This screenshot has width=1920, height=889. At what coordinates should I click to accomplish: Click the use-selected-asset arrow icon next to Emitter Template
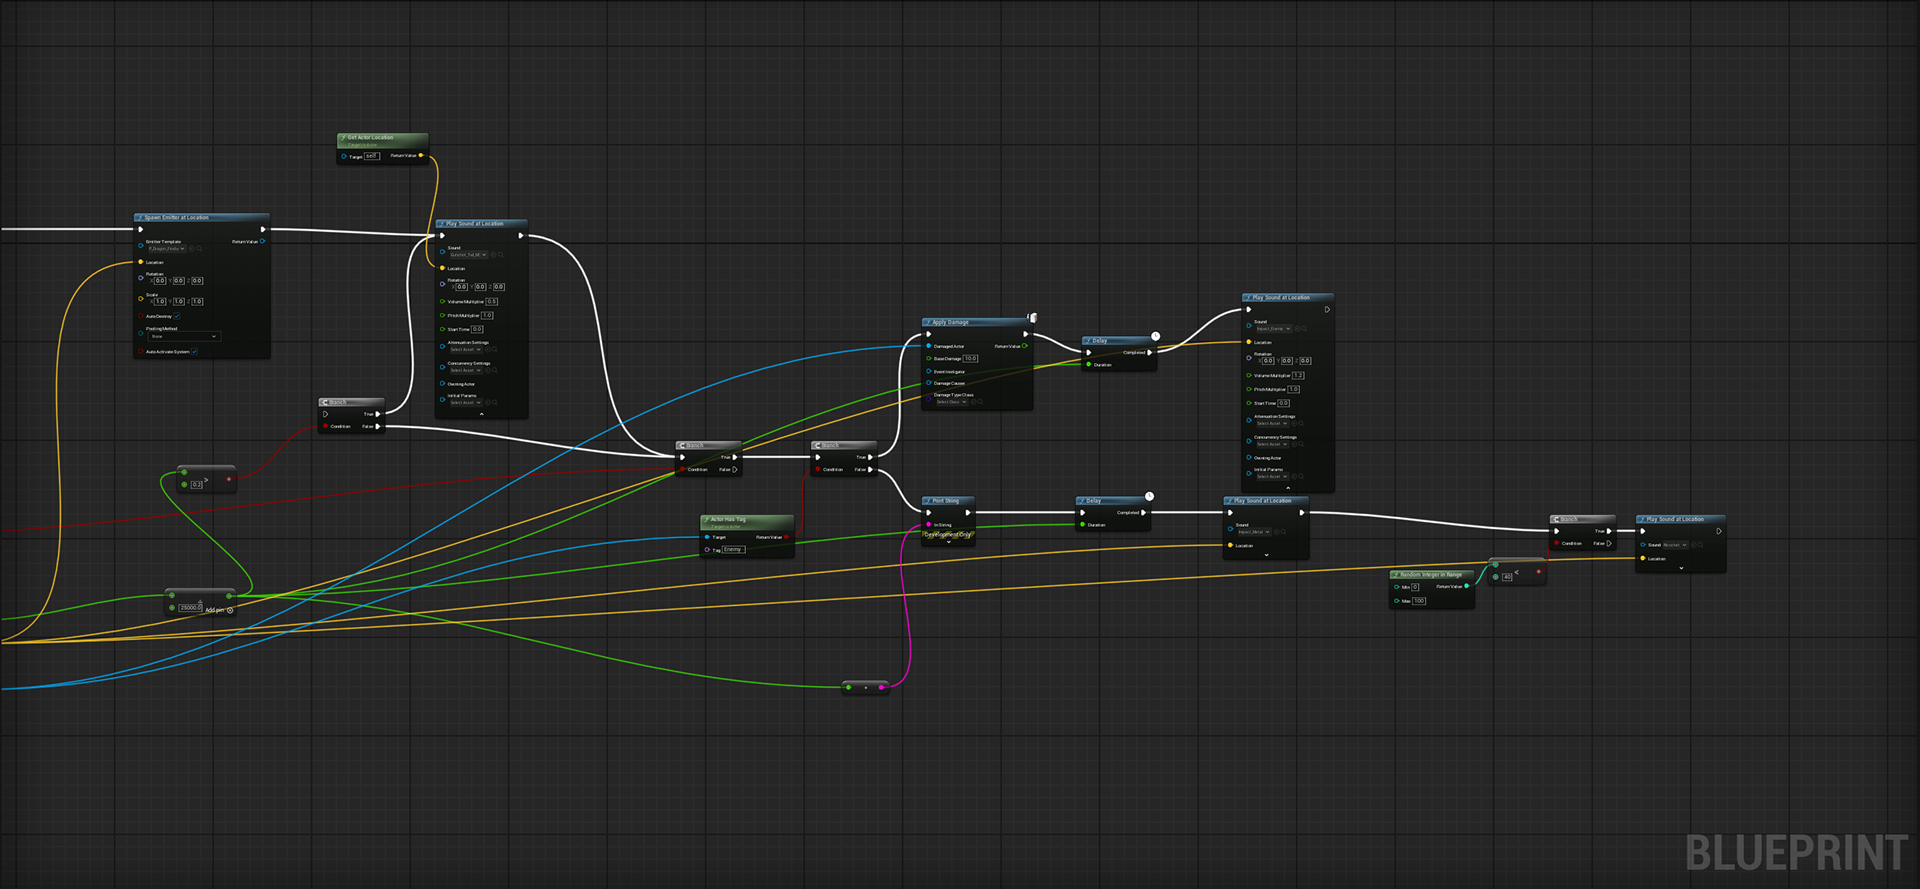pos(191,249)
